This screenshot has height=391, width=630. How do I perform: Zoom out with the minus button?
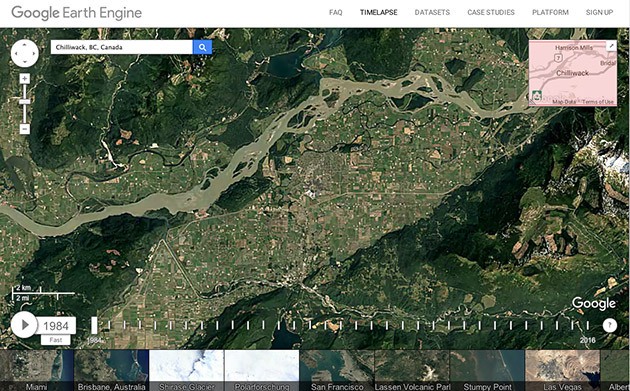tap(25, 129)
